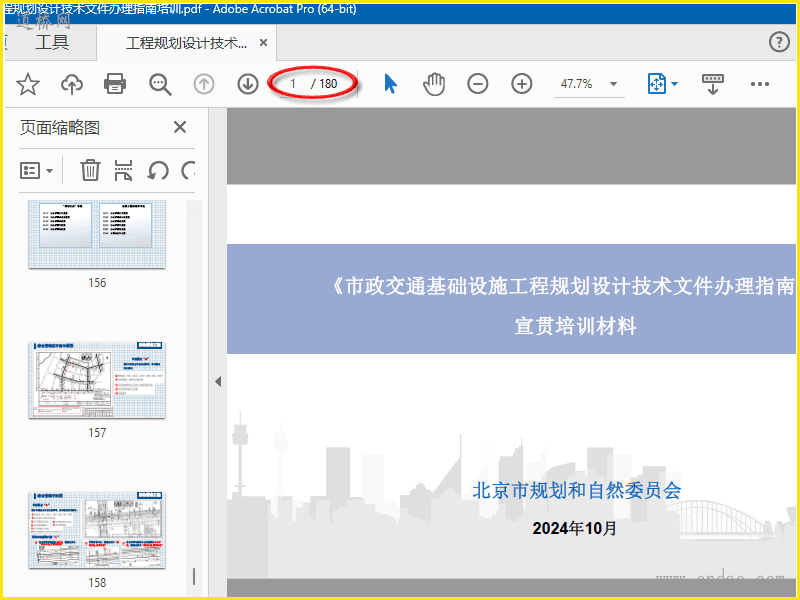Image resolution: width=800 pixels, height=600 pixels.
Task: Click the current page number field
Action: pos(293,84)
